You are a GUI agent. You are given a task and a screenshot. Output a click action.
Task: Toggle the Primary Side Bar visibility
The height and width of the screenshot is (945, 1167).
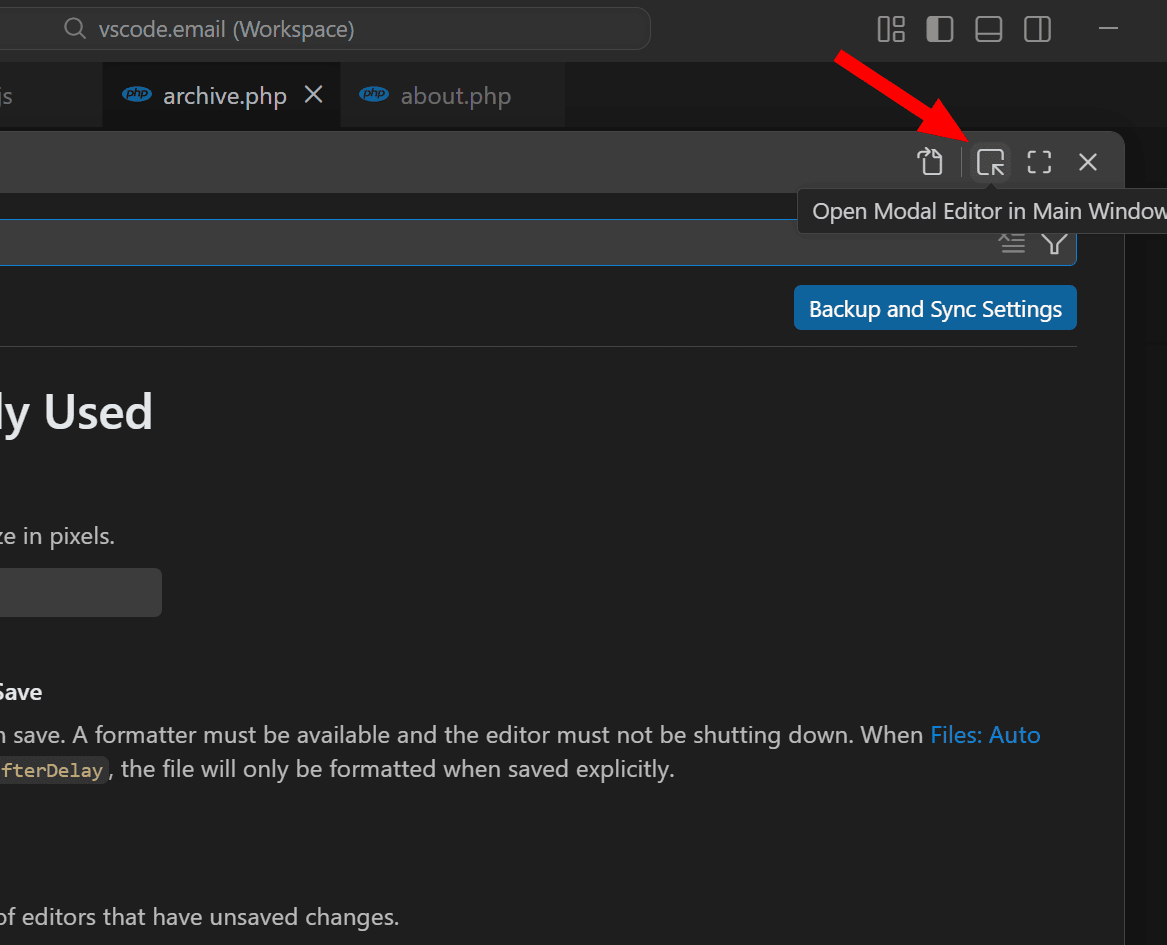click(939, 29)
